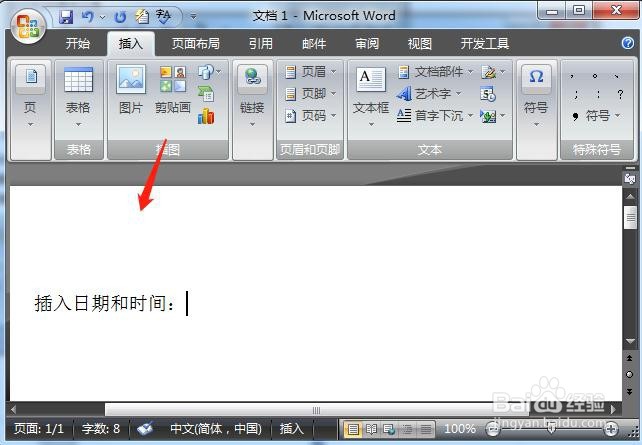
Task: Insert the Chinese period 。 special symbol
Action: [x=595, y=76]
